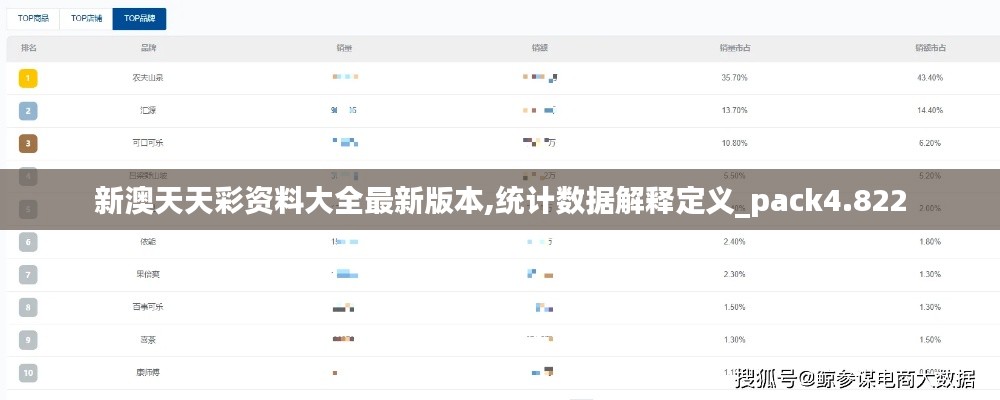Click the 35.70% sales volume share value
1000x400 pixels.
click(735, 78)
